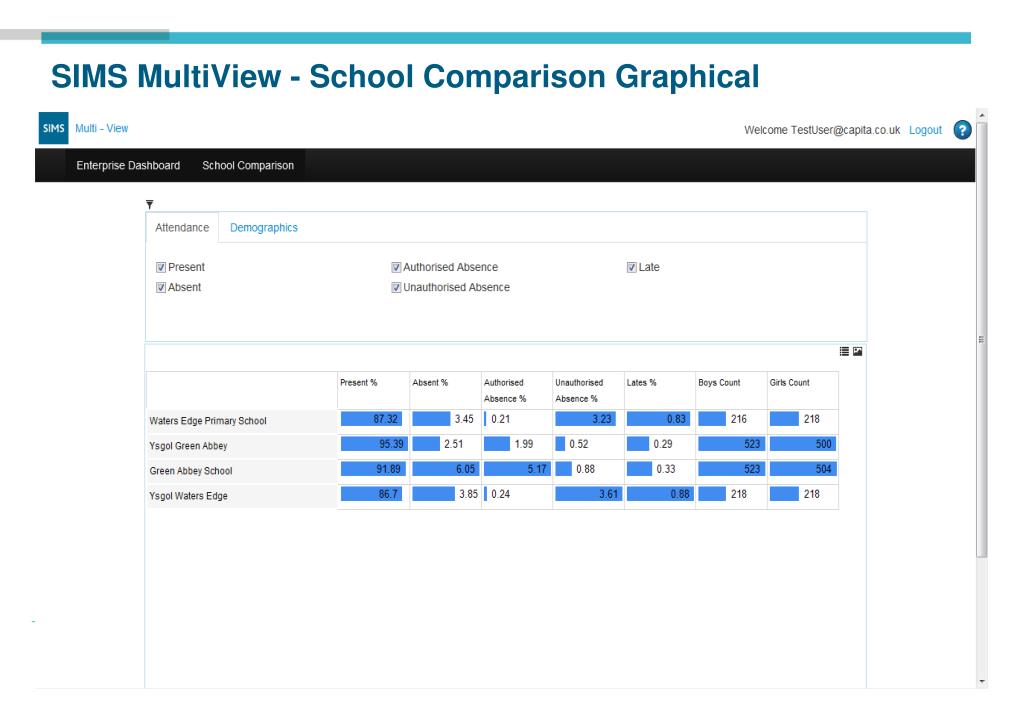Click the 3.45 absent value
The height and width of the screenshot is (708, 1023).
coord(464,419)
